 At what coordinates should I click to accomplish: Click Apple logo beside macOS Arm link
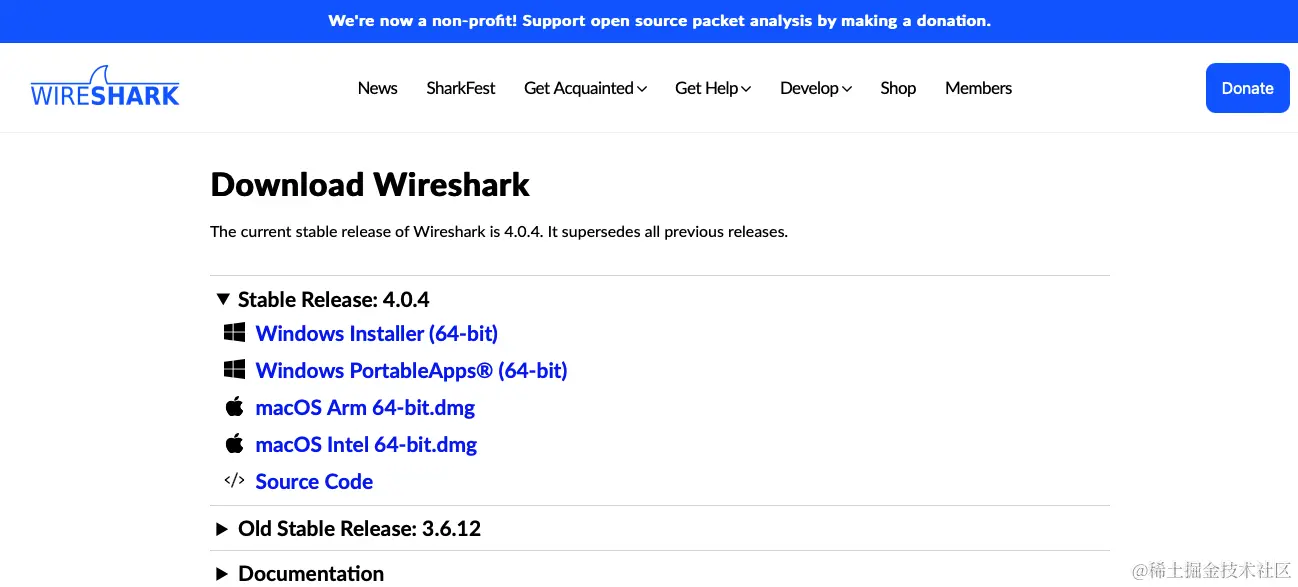click(x=234, y=406)
